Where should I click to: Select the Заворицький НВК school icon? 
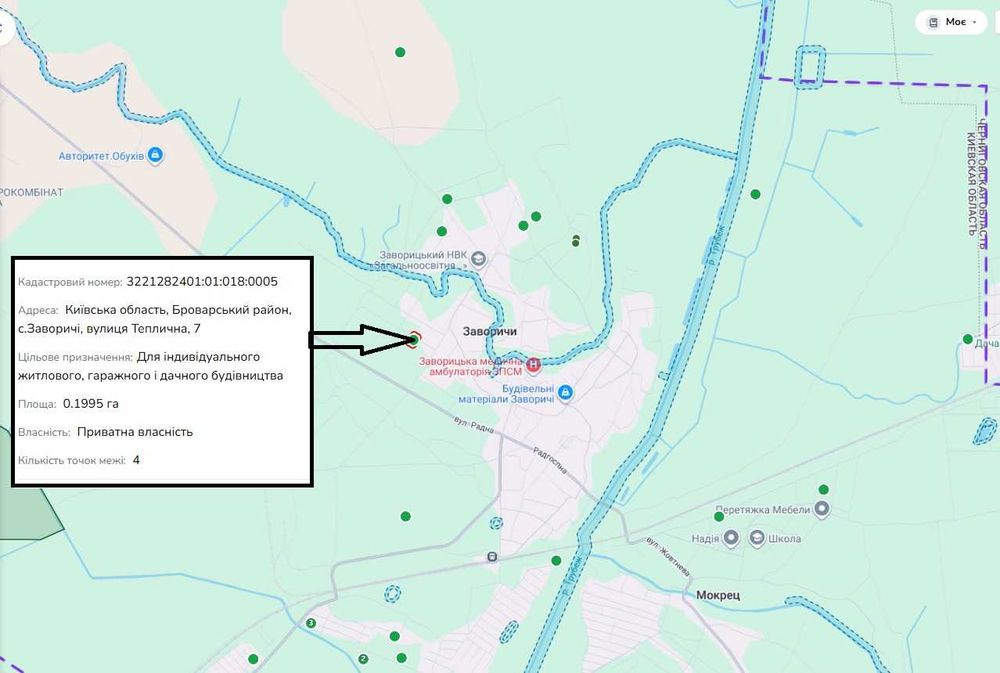[478, 260]
